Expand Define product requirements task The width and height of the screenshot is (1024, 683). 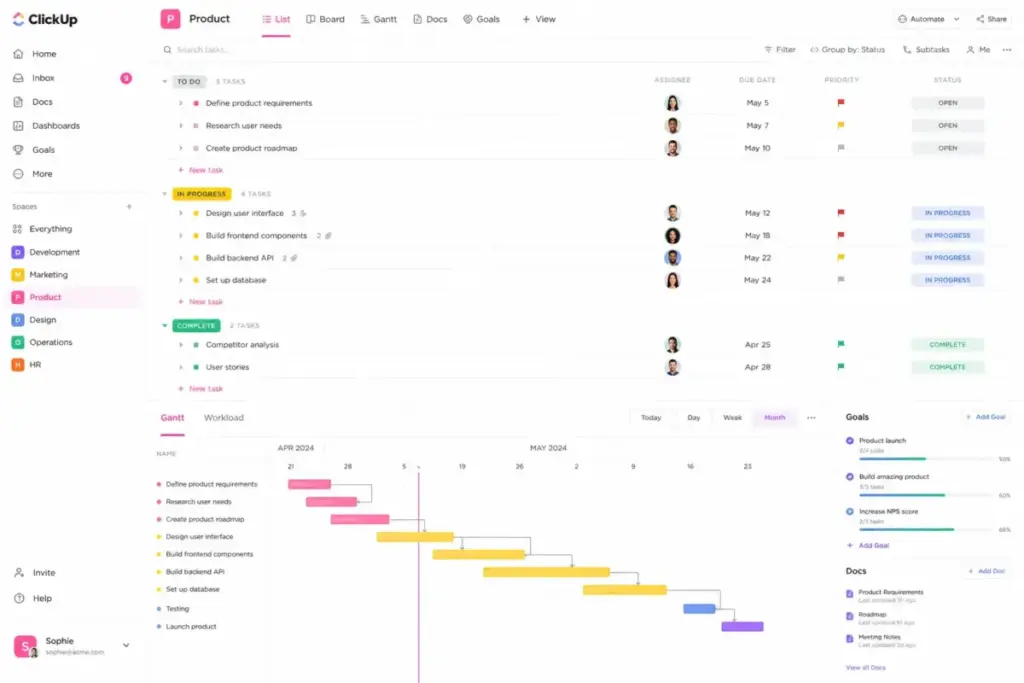click(x=181, y=103)
